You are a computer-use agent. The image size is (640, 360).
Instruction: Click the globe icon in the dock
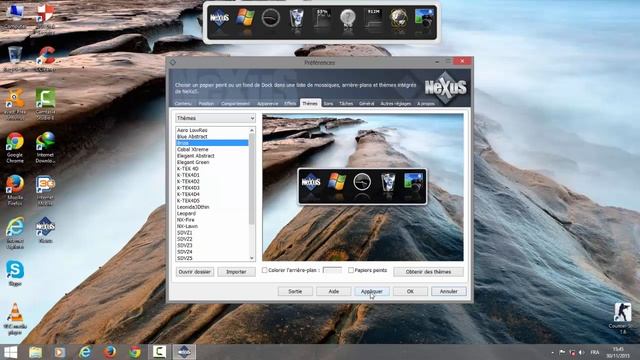click(x=398, y=19)
